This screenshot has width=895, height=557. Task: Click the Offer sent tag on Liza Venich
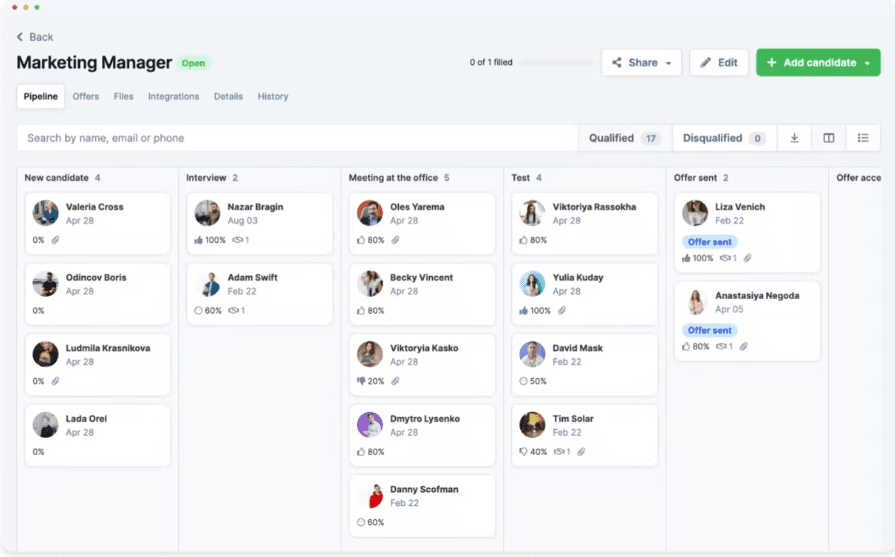[710, 242]
